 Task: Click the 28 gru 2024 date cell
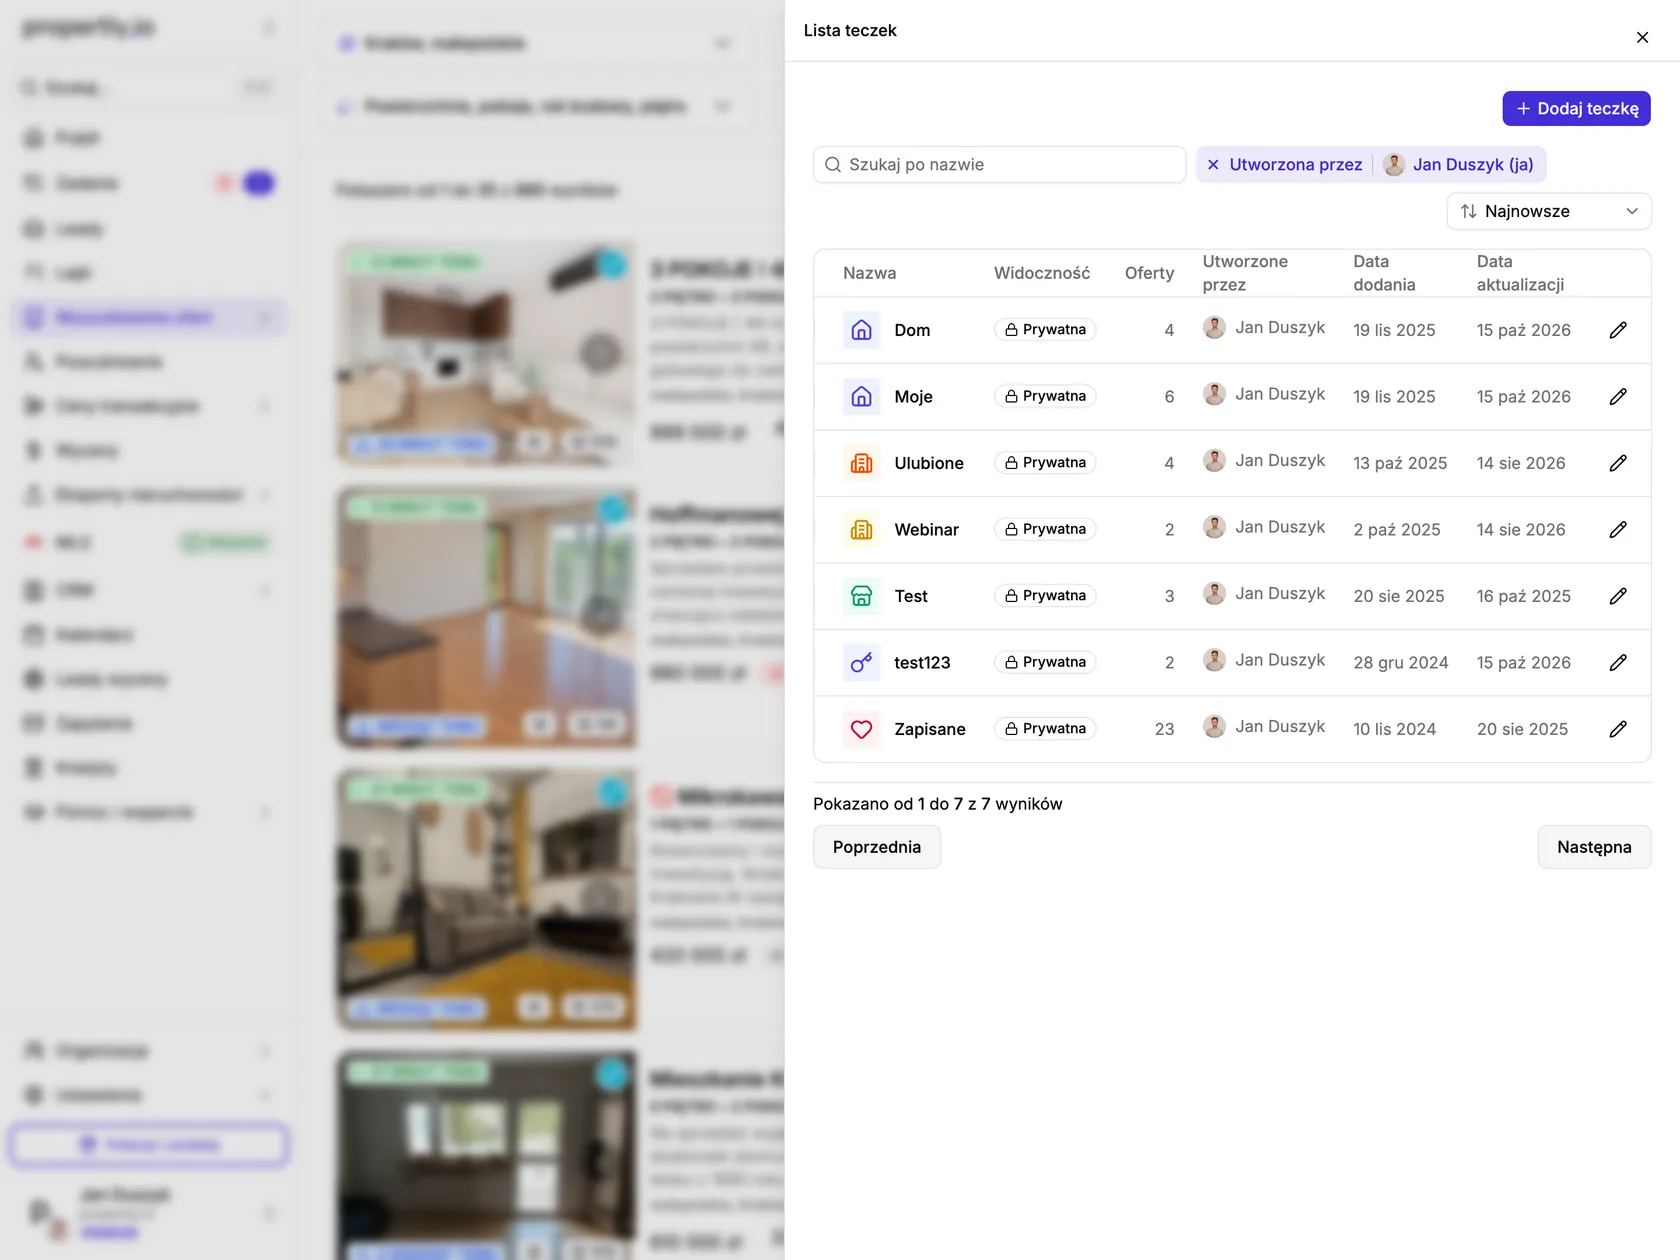[x=1400, y=662]
